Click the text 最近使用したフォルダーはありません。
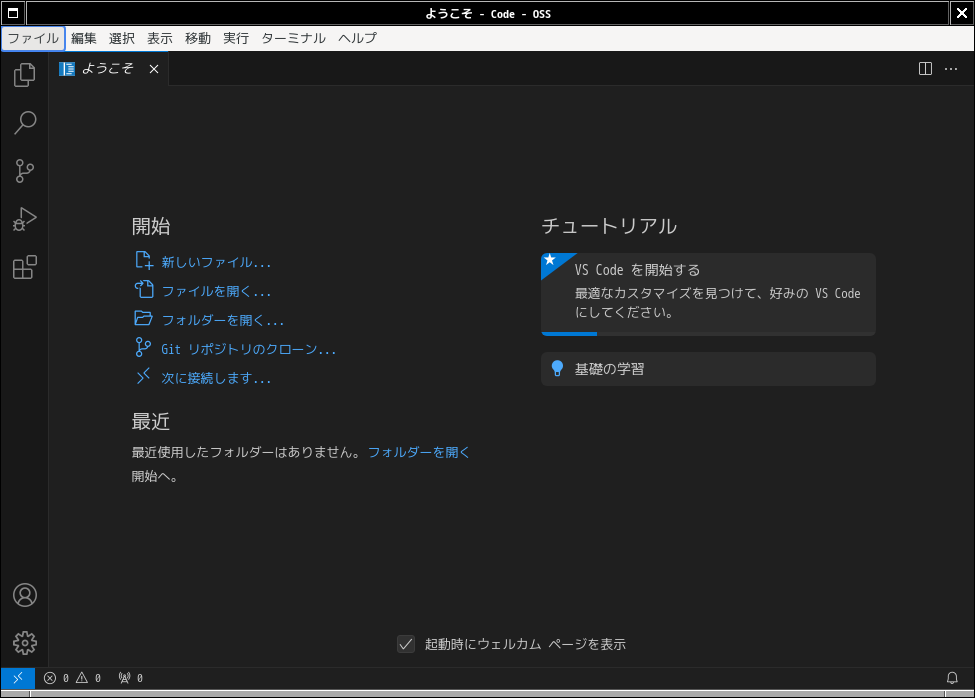The height and width of the screenshot is (698, 975). coord(247,452)
